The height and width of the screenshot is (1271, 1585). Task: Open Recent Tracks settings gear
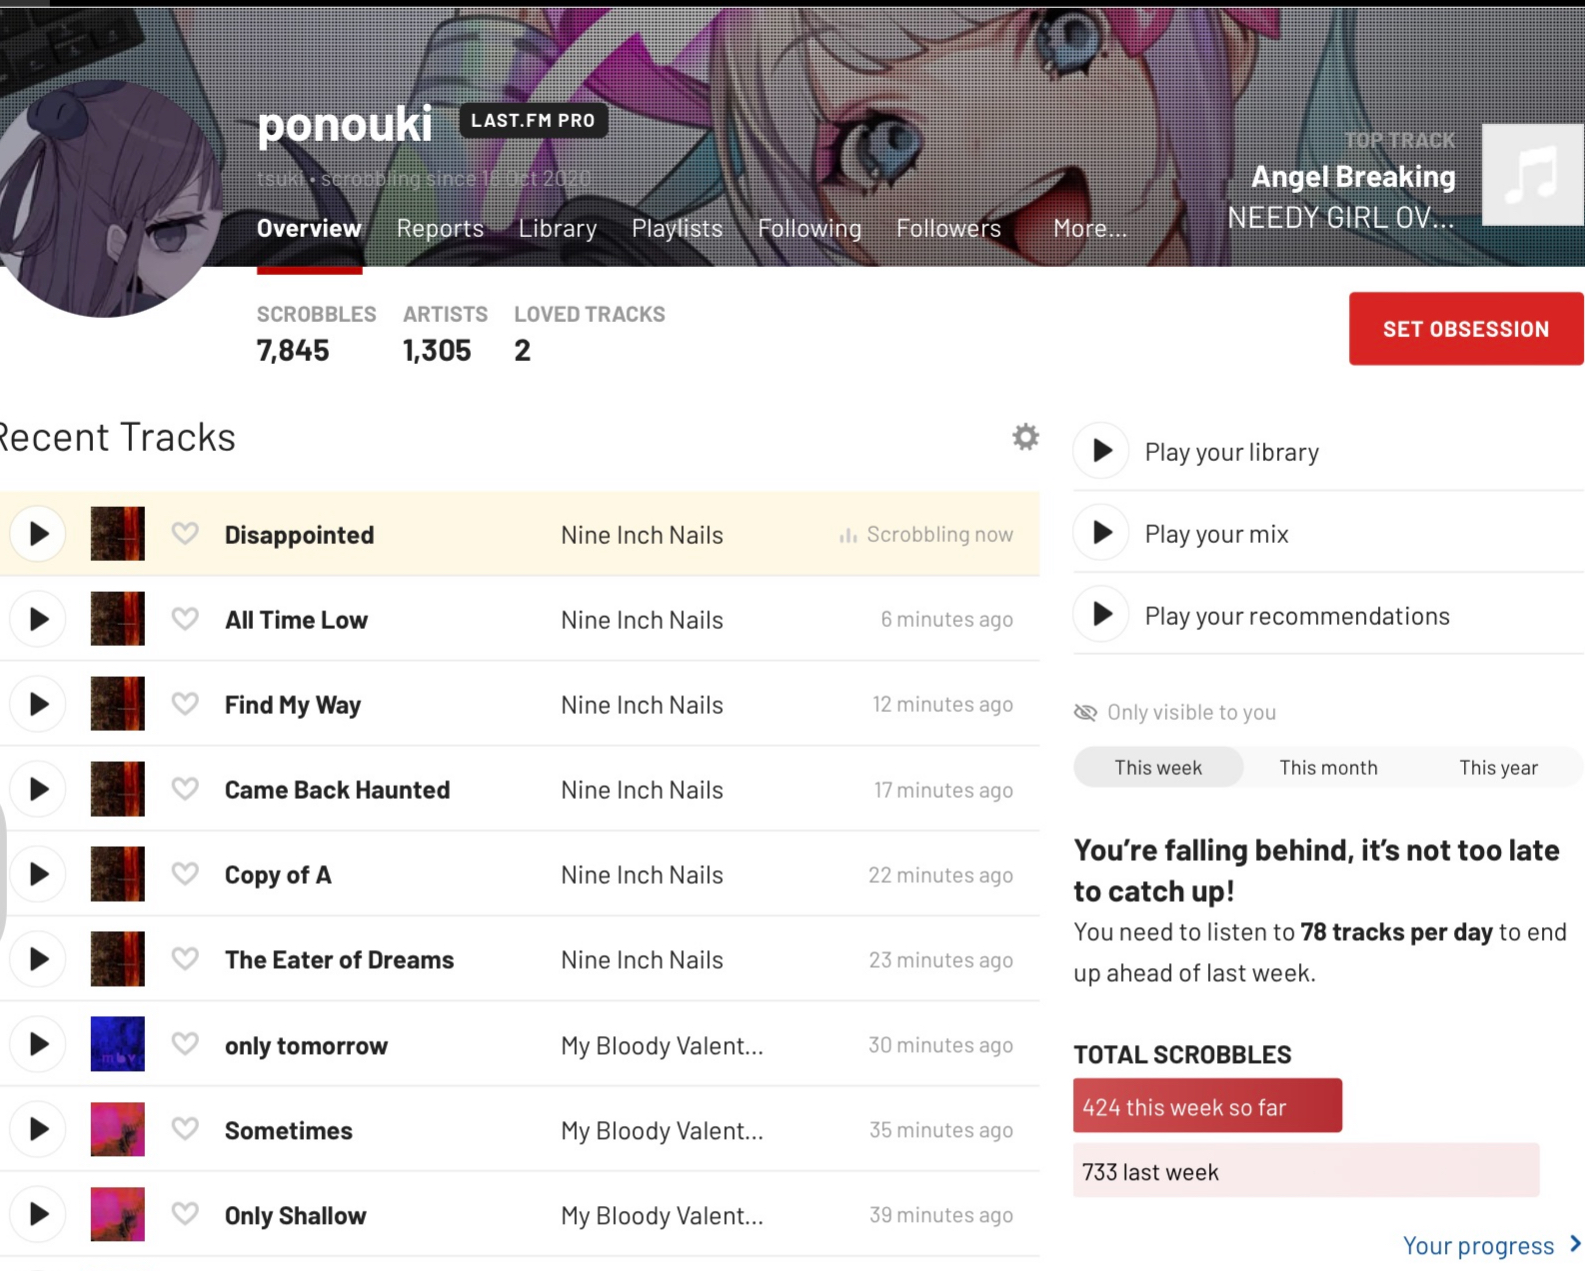point(1025,437)
